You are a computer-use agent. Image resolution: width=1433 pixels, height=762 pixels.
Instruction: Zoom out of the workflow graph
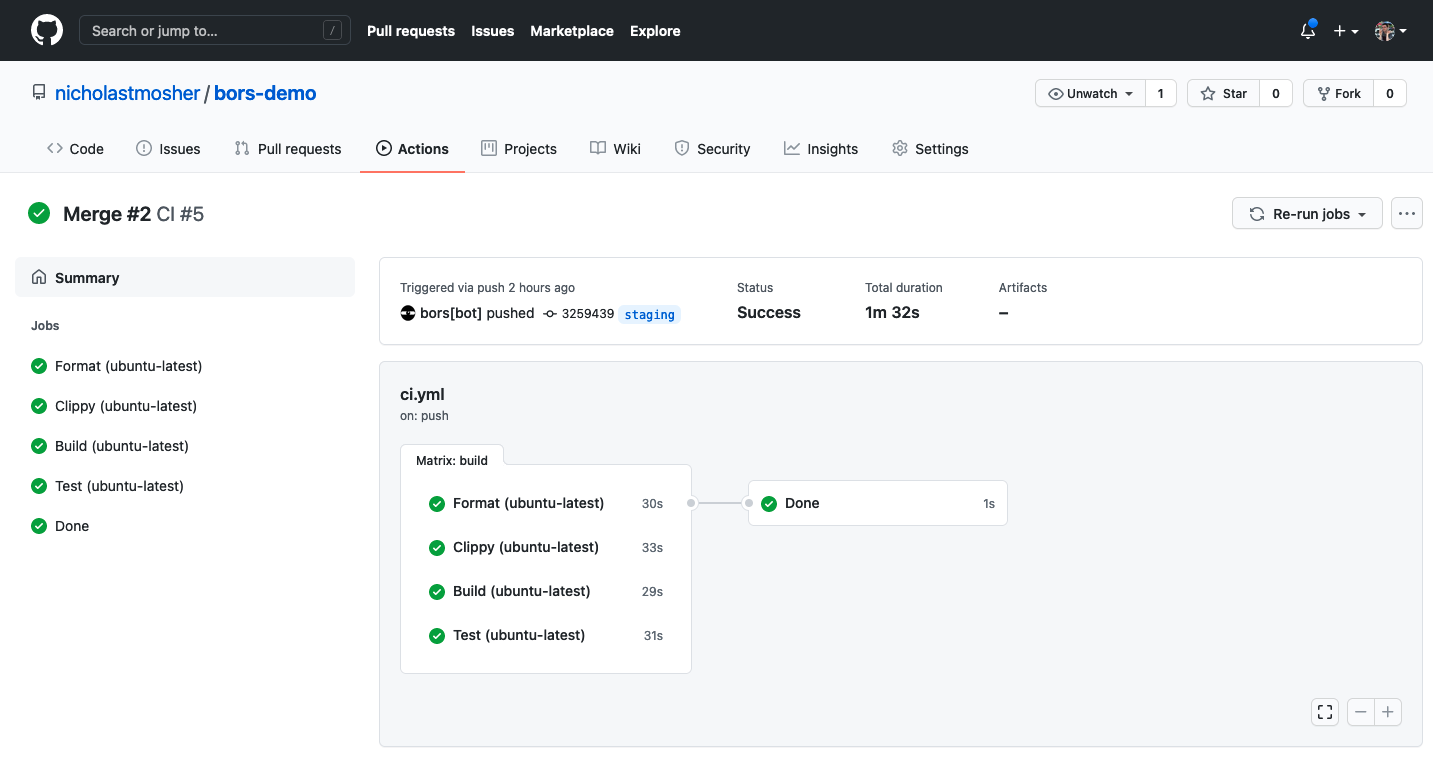click(1360, 711)
